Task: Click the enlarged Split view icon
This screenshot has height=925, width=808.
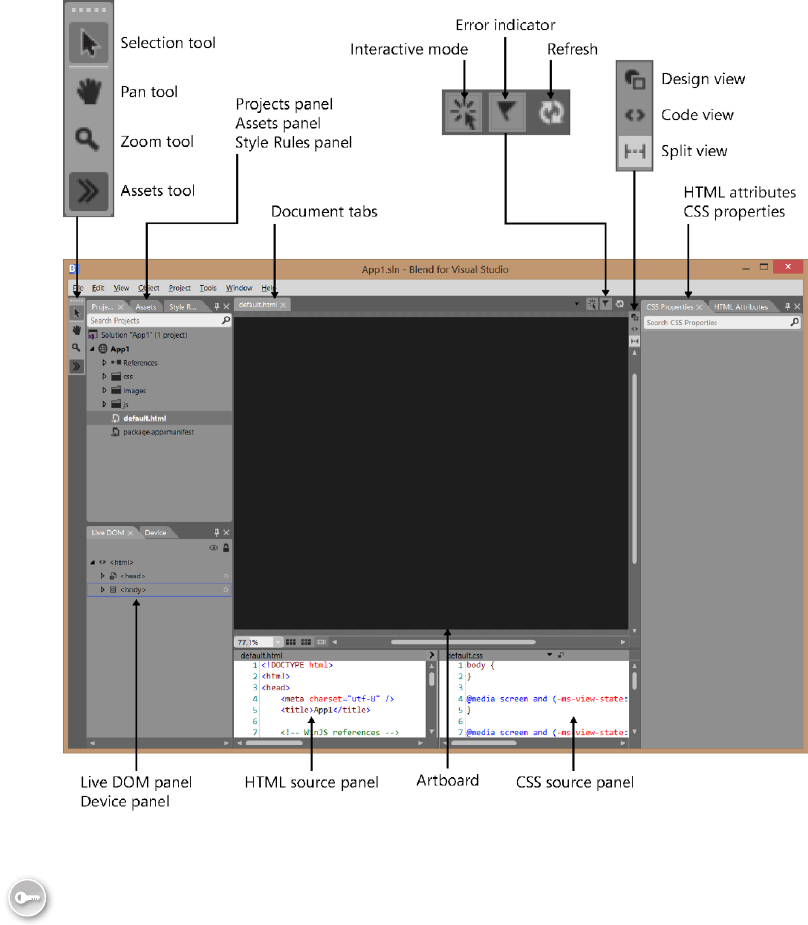Action: [x=635, y=152]
